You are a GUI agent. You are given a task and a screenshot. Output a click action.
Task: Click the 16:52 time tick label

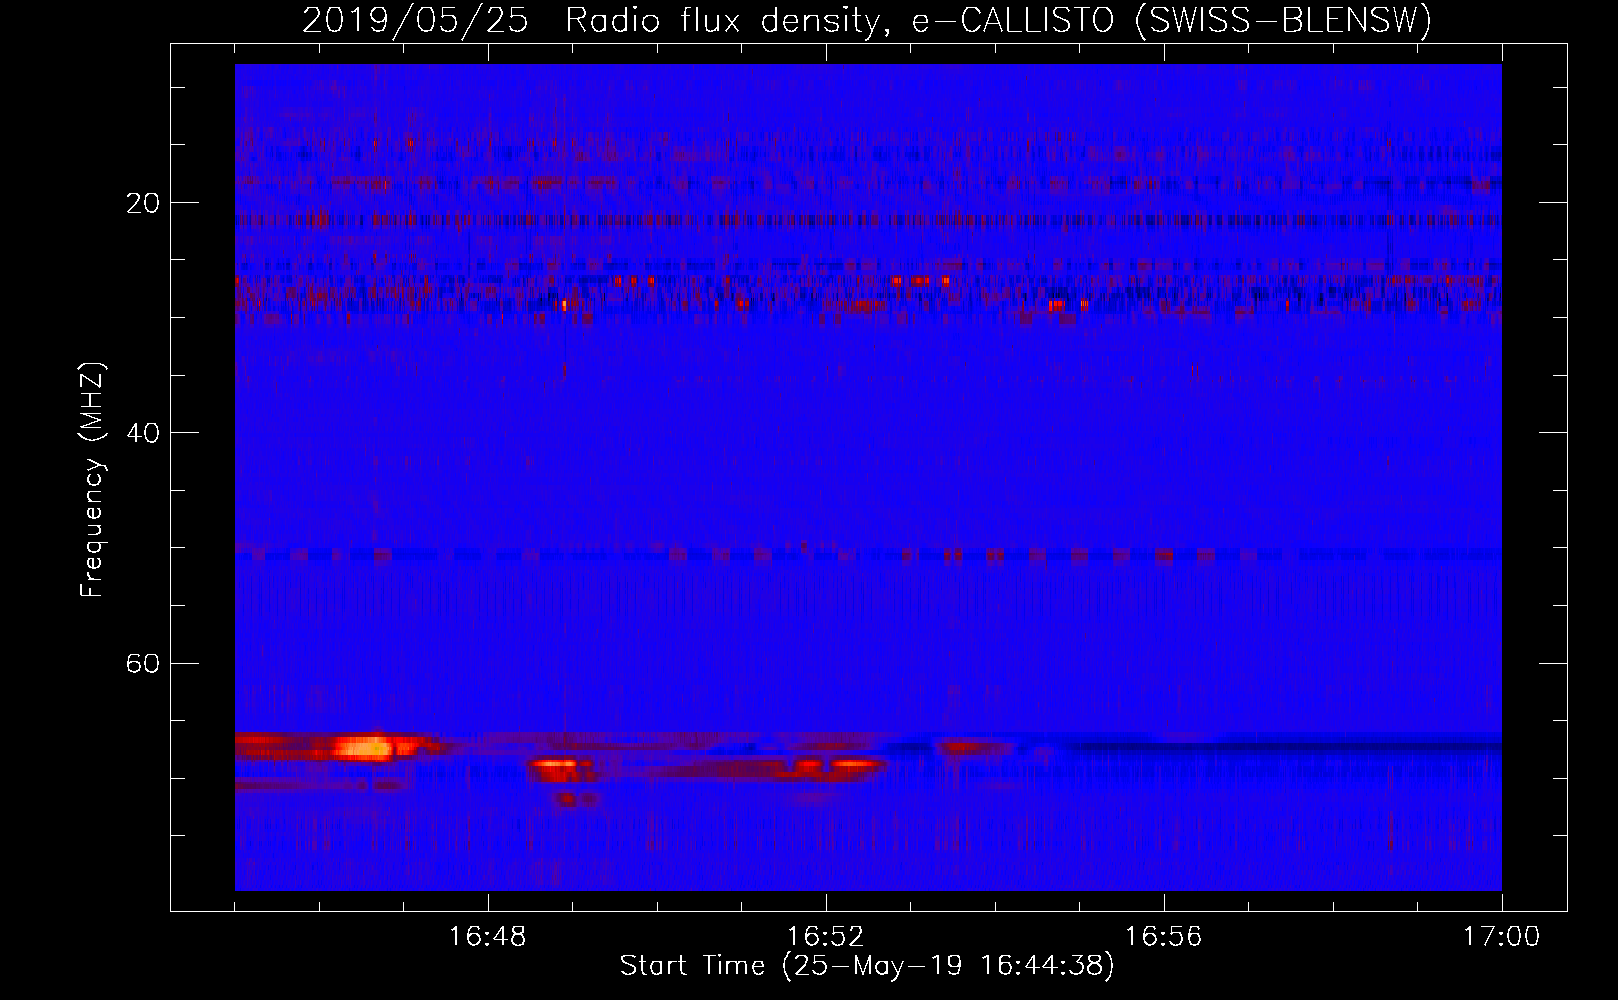click(x=825, y=936)
